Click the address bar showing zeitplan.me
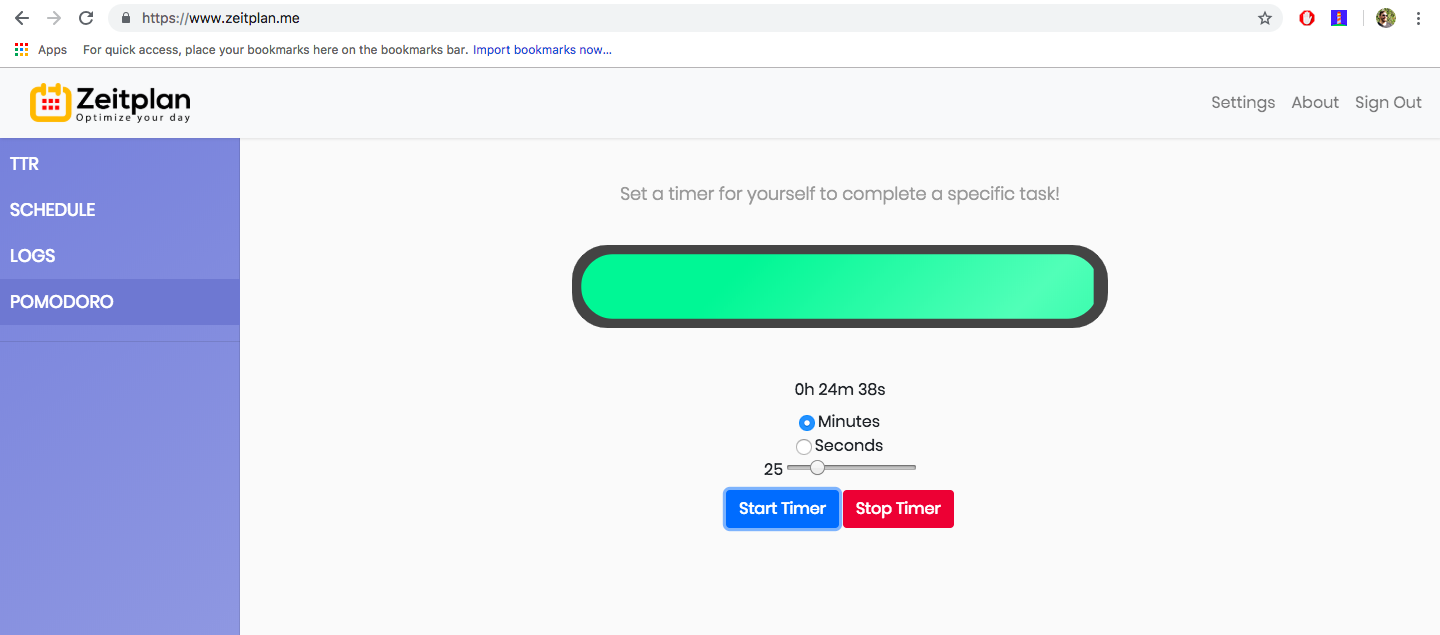 (690, 18)
